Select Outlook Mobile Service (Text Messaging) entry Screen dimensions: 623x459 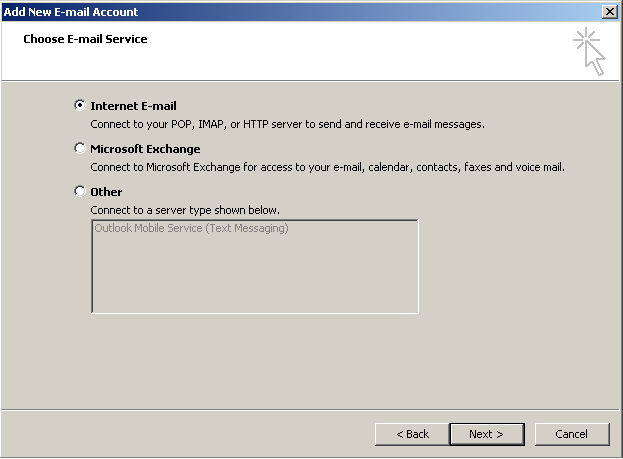(x=190, y=229)
